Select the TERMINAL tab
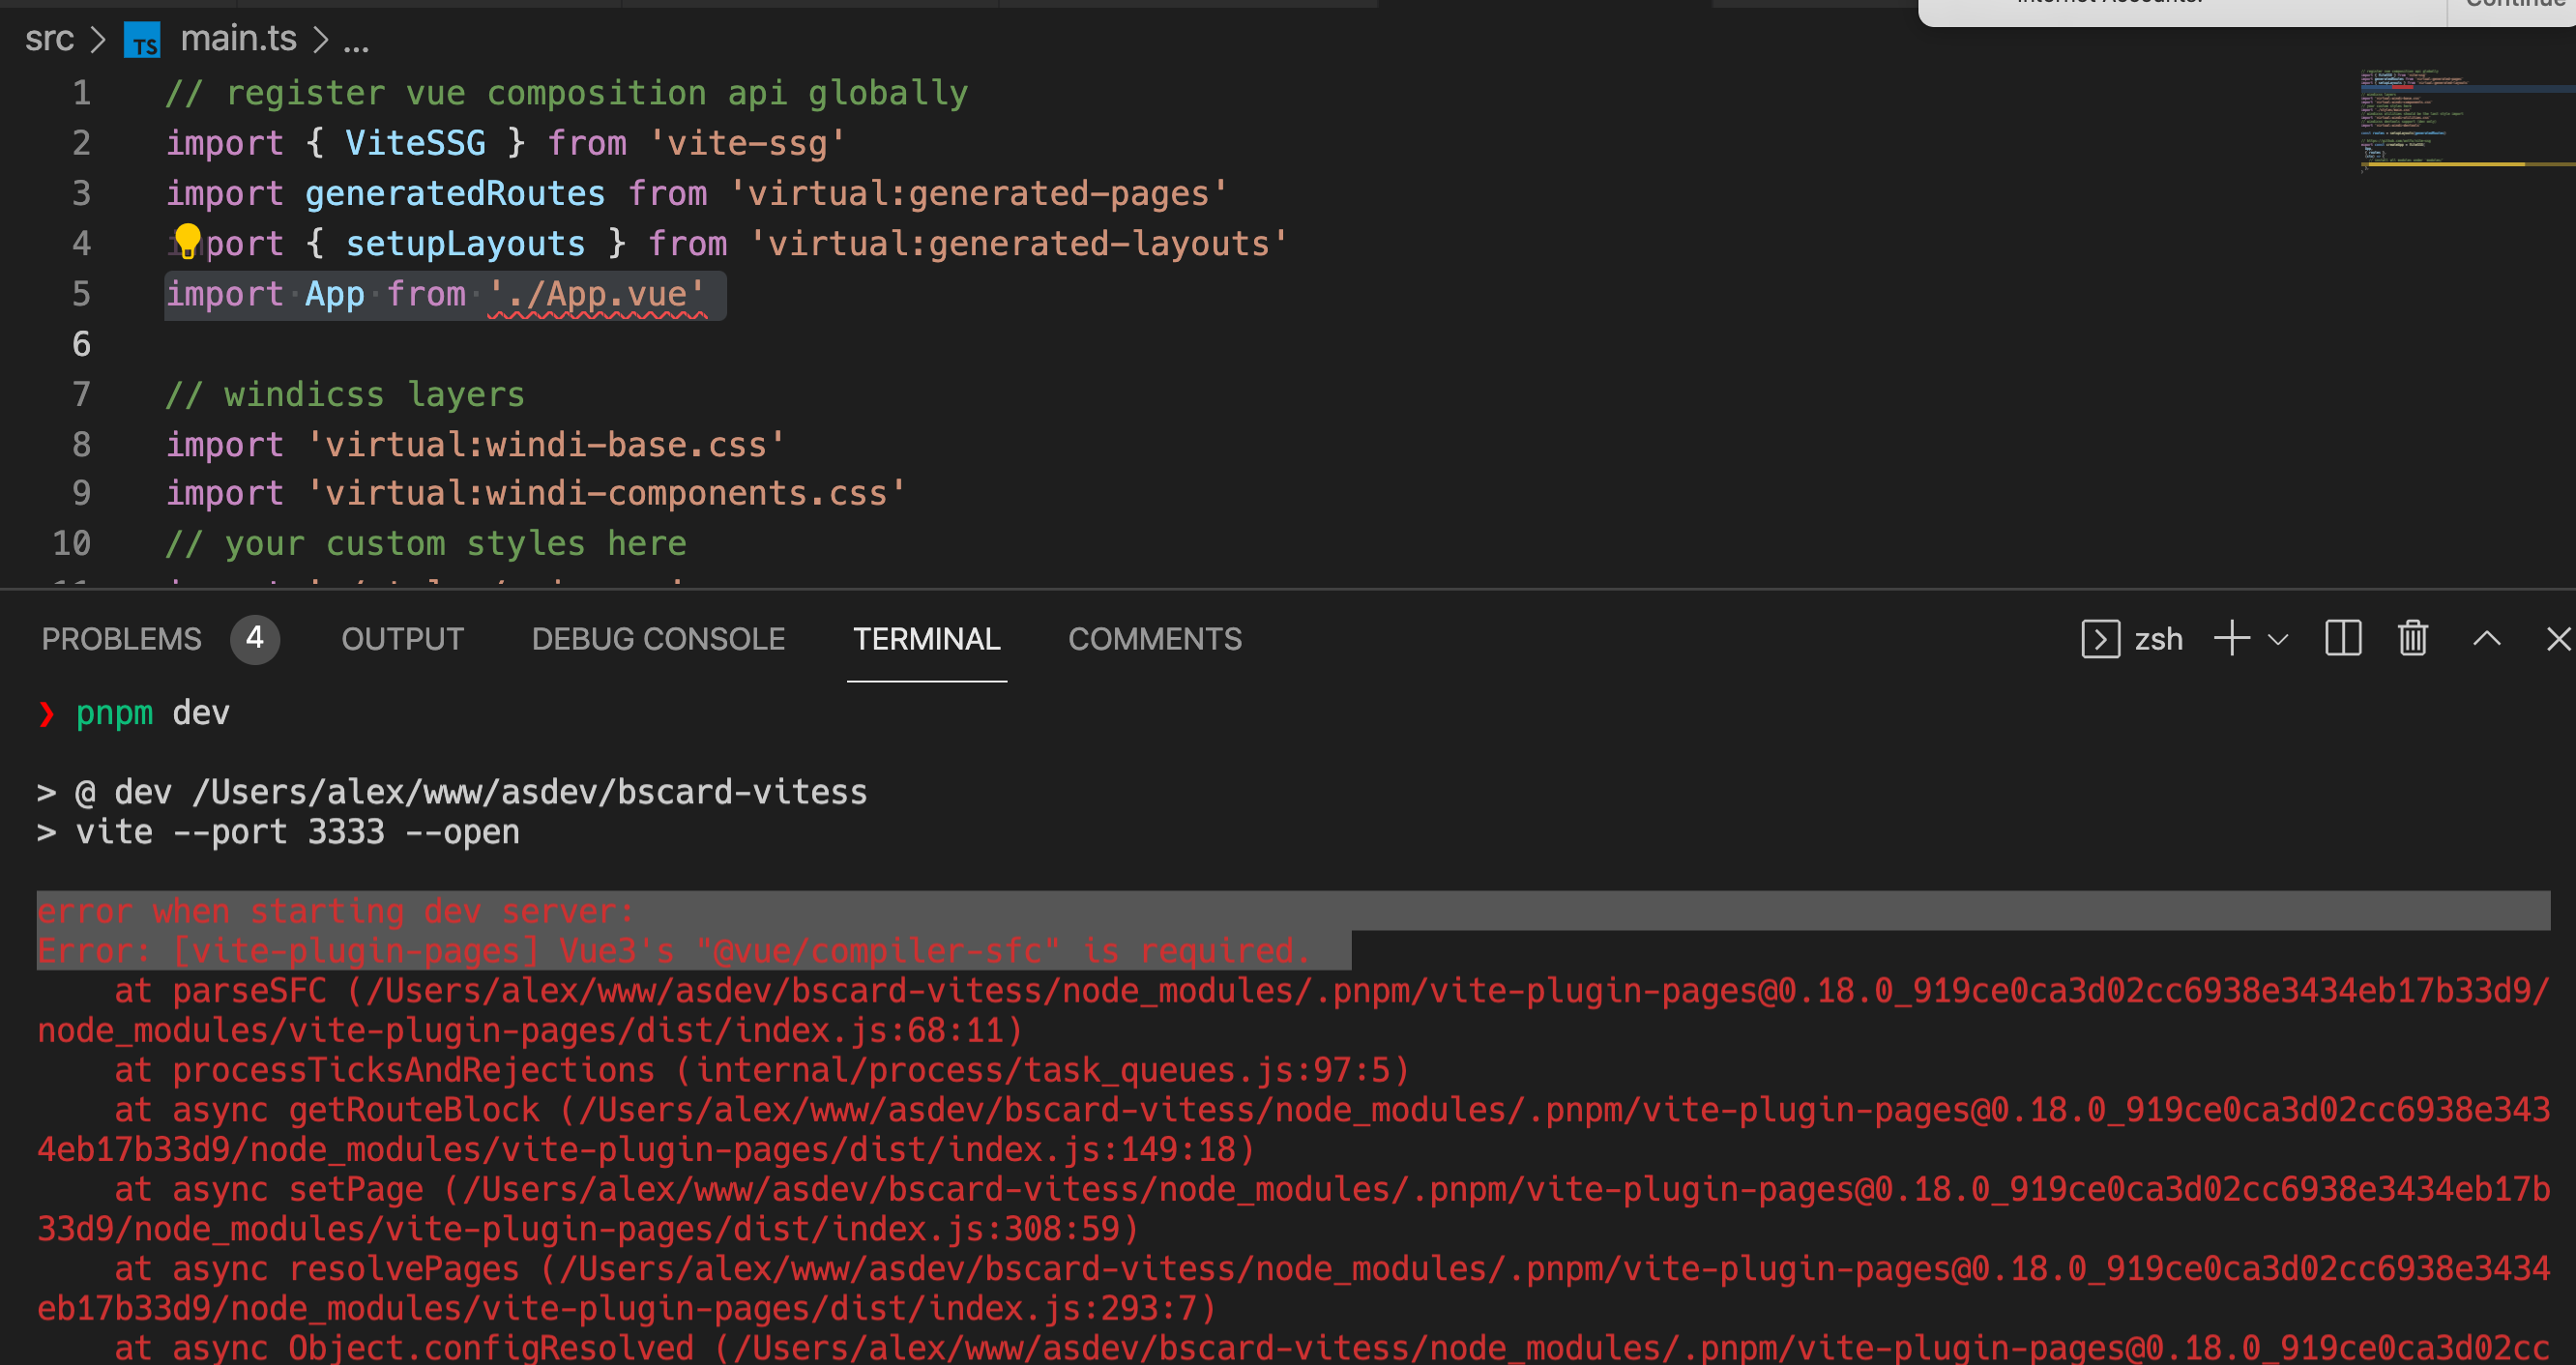Image resolution: width=2576 pixels, height=1365 pixels. (x=926, y=639)
